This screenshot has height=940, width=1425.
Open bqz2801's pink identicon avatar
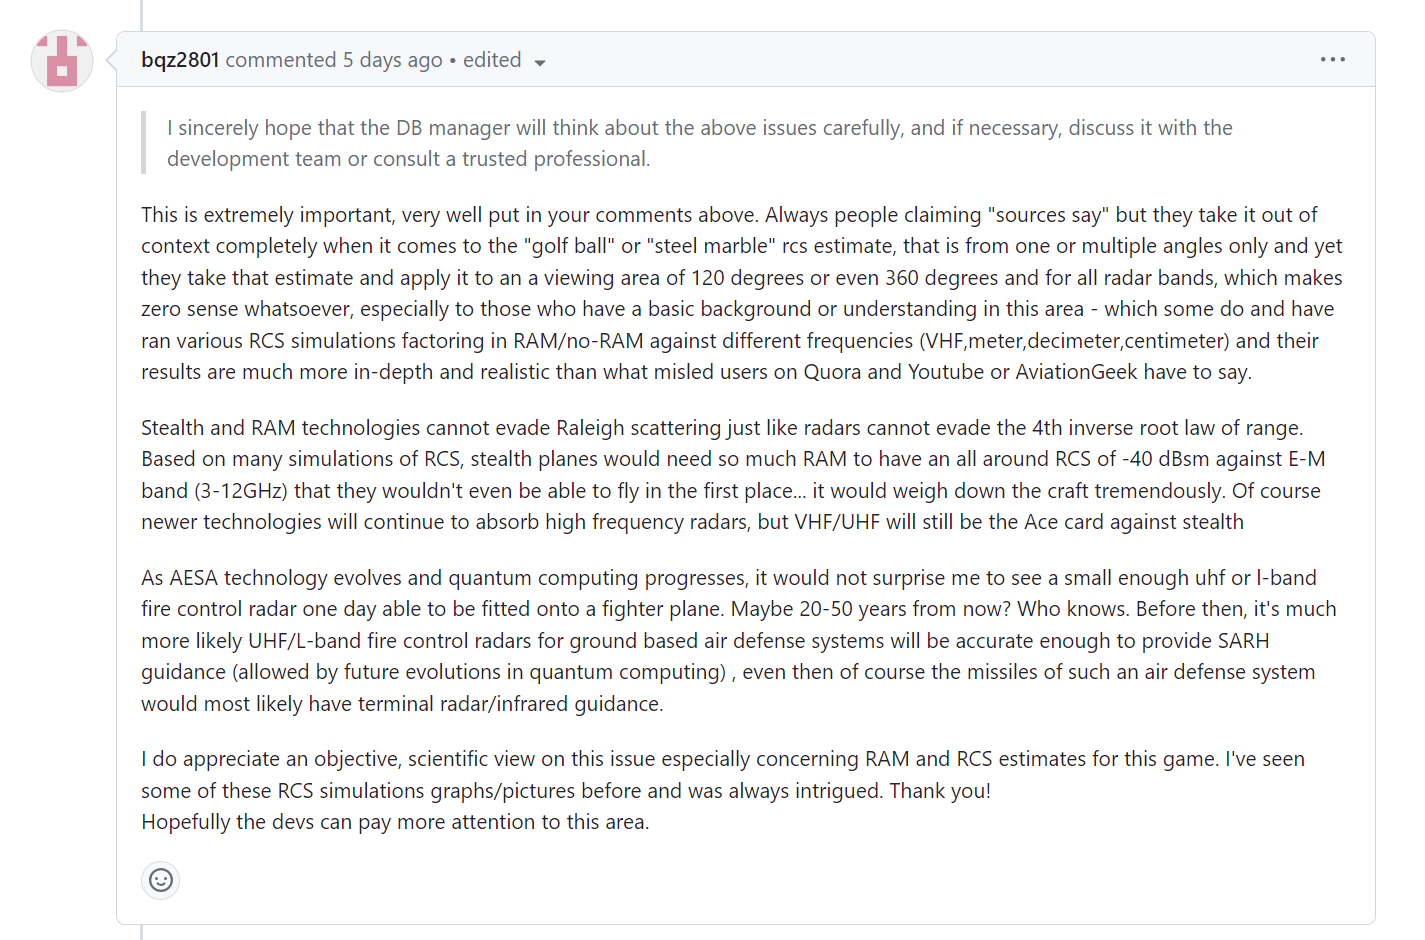pos(62,61)
